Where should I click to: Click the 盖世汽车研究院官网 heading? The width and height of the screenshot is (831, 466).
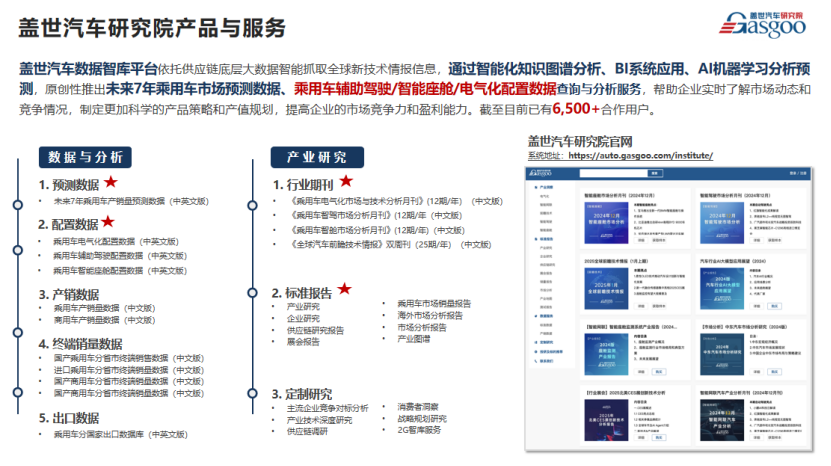click(x=580, y=142)
